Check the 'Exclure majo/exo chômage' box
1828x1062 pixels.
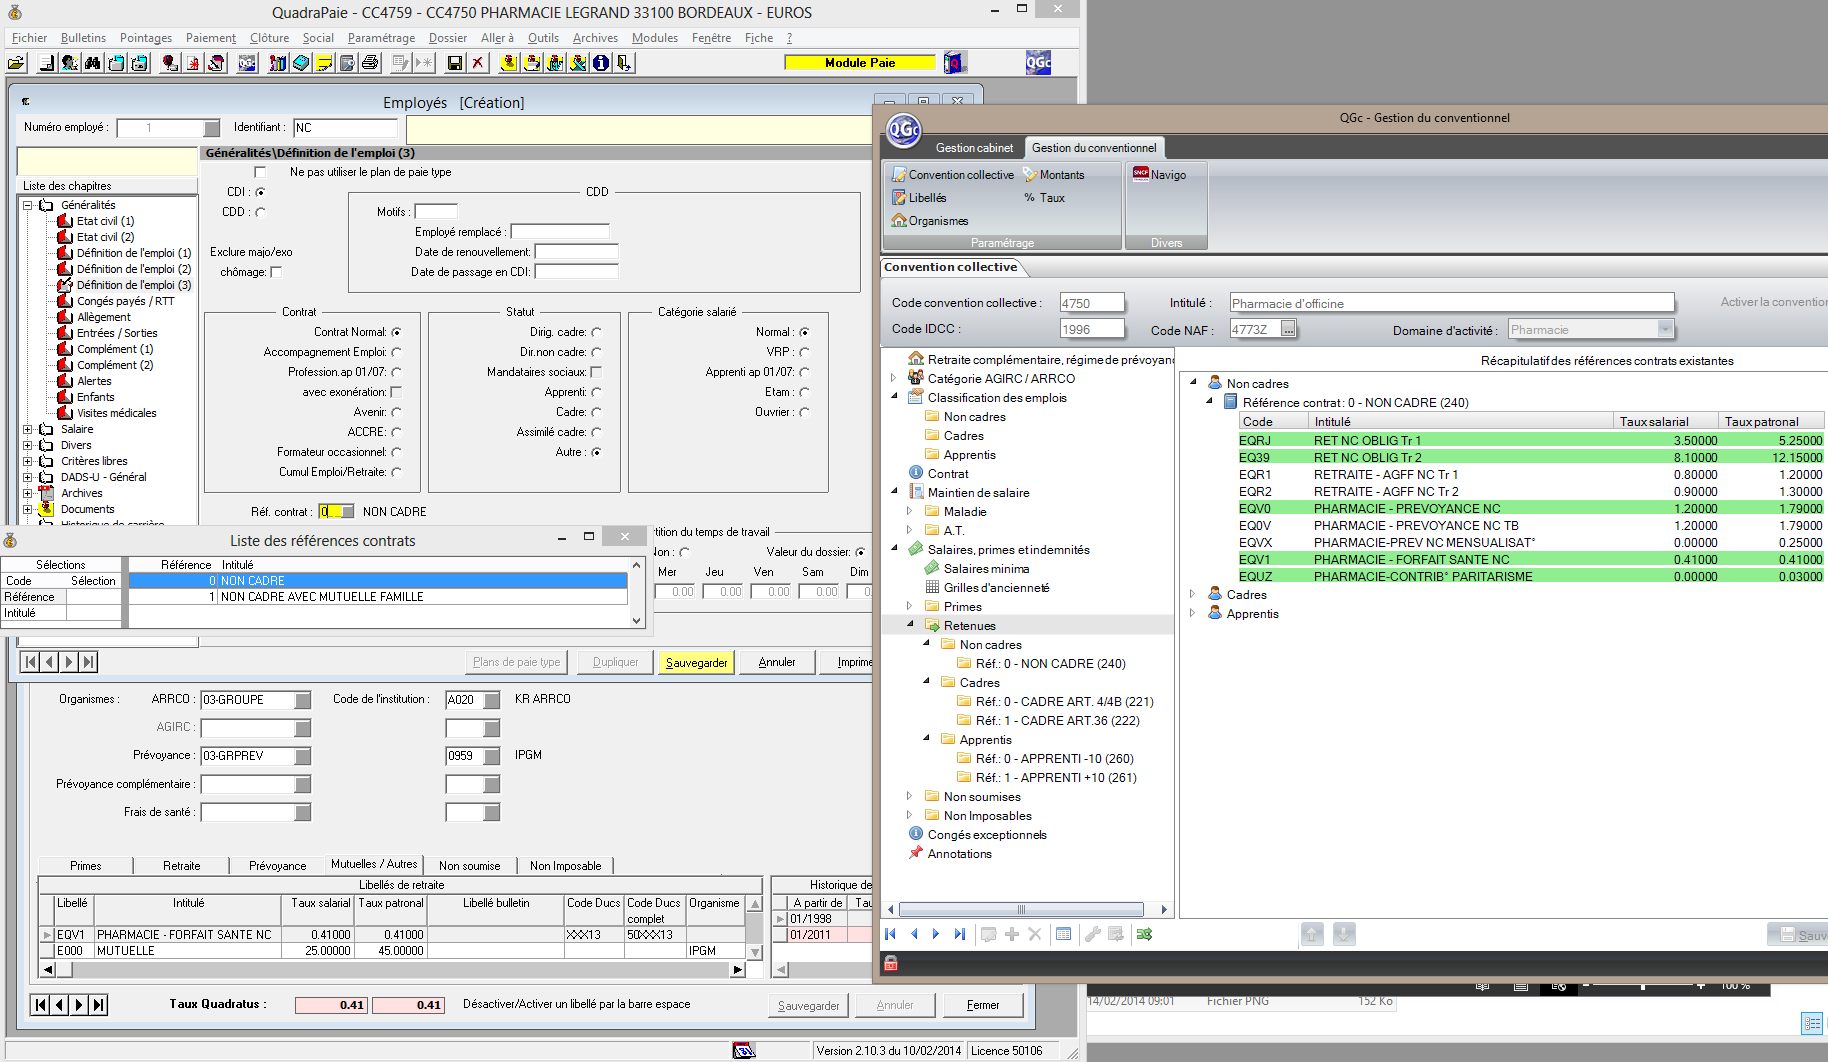tap(276, 272)
